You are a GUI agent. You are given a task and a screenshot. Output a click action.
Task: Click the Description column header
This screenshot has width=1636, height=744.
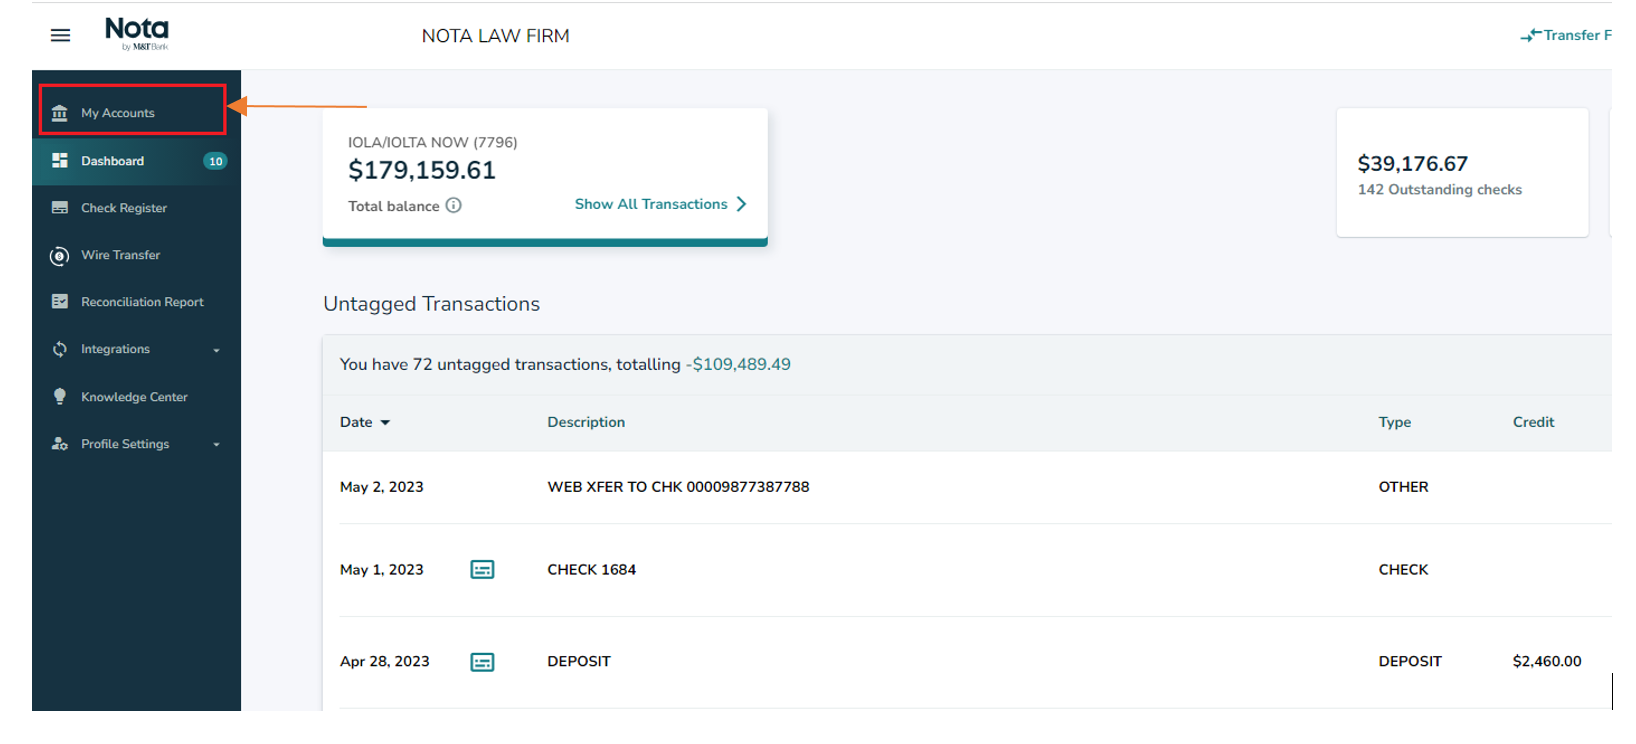pyautogui.click(x=586, y=423)
